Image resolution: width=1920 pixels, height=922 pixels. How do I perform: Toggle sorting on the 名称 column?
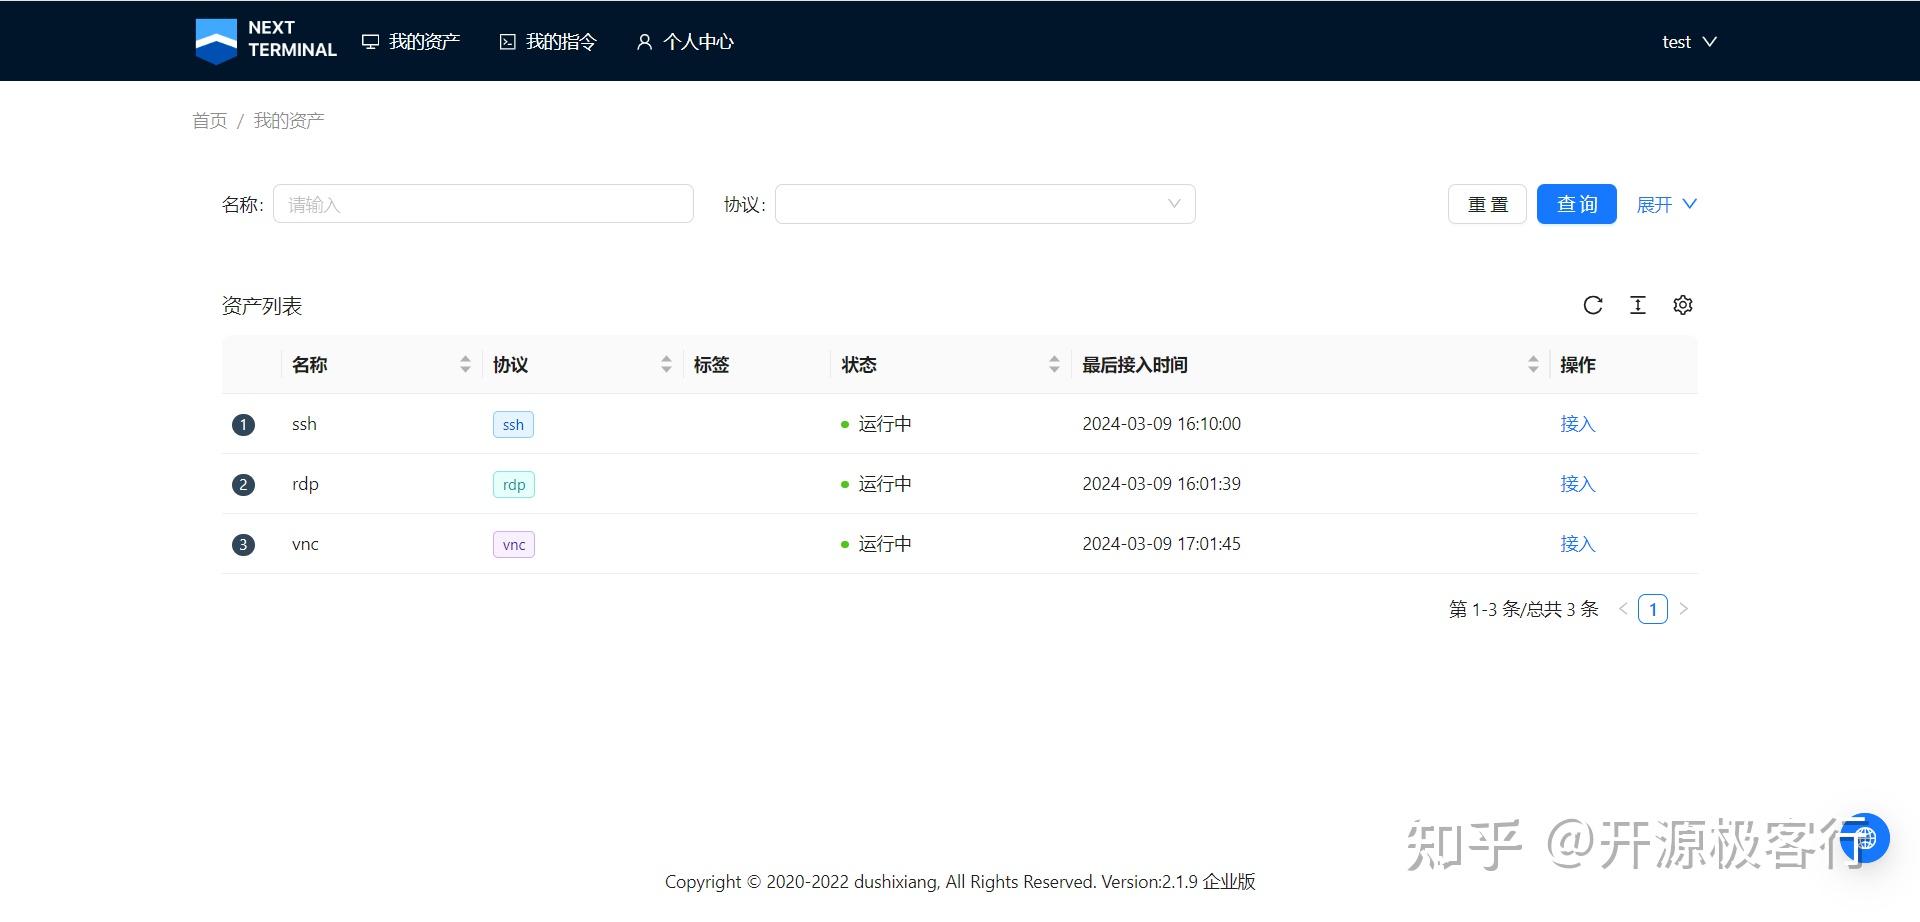(x=465, y=364)
